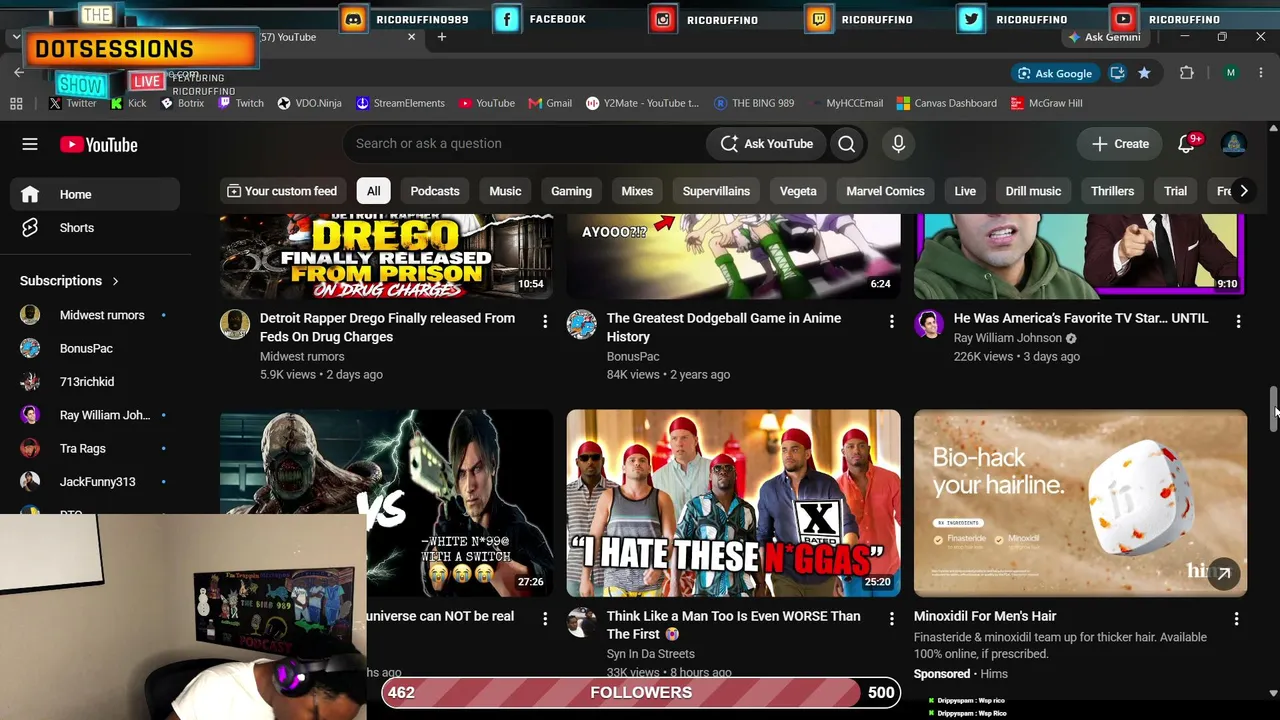
Task: Select the Drill music filter chip
Action: point(1033,191)
